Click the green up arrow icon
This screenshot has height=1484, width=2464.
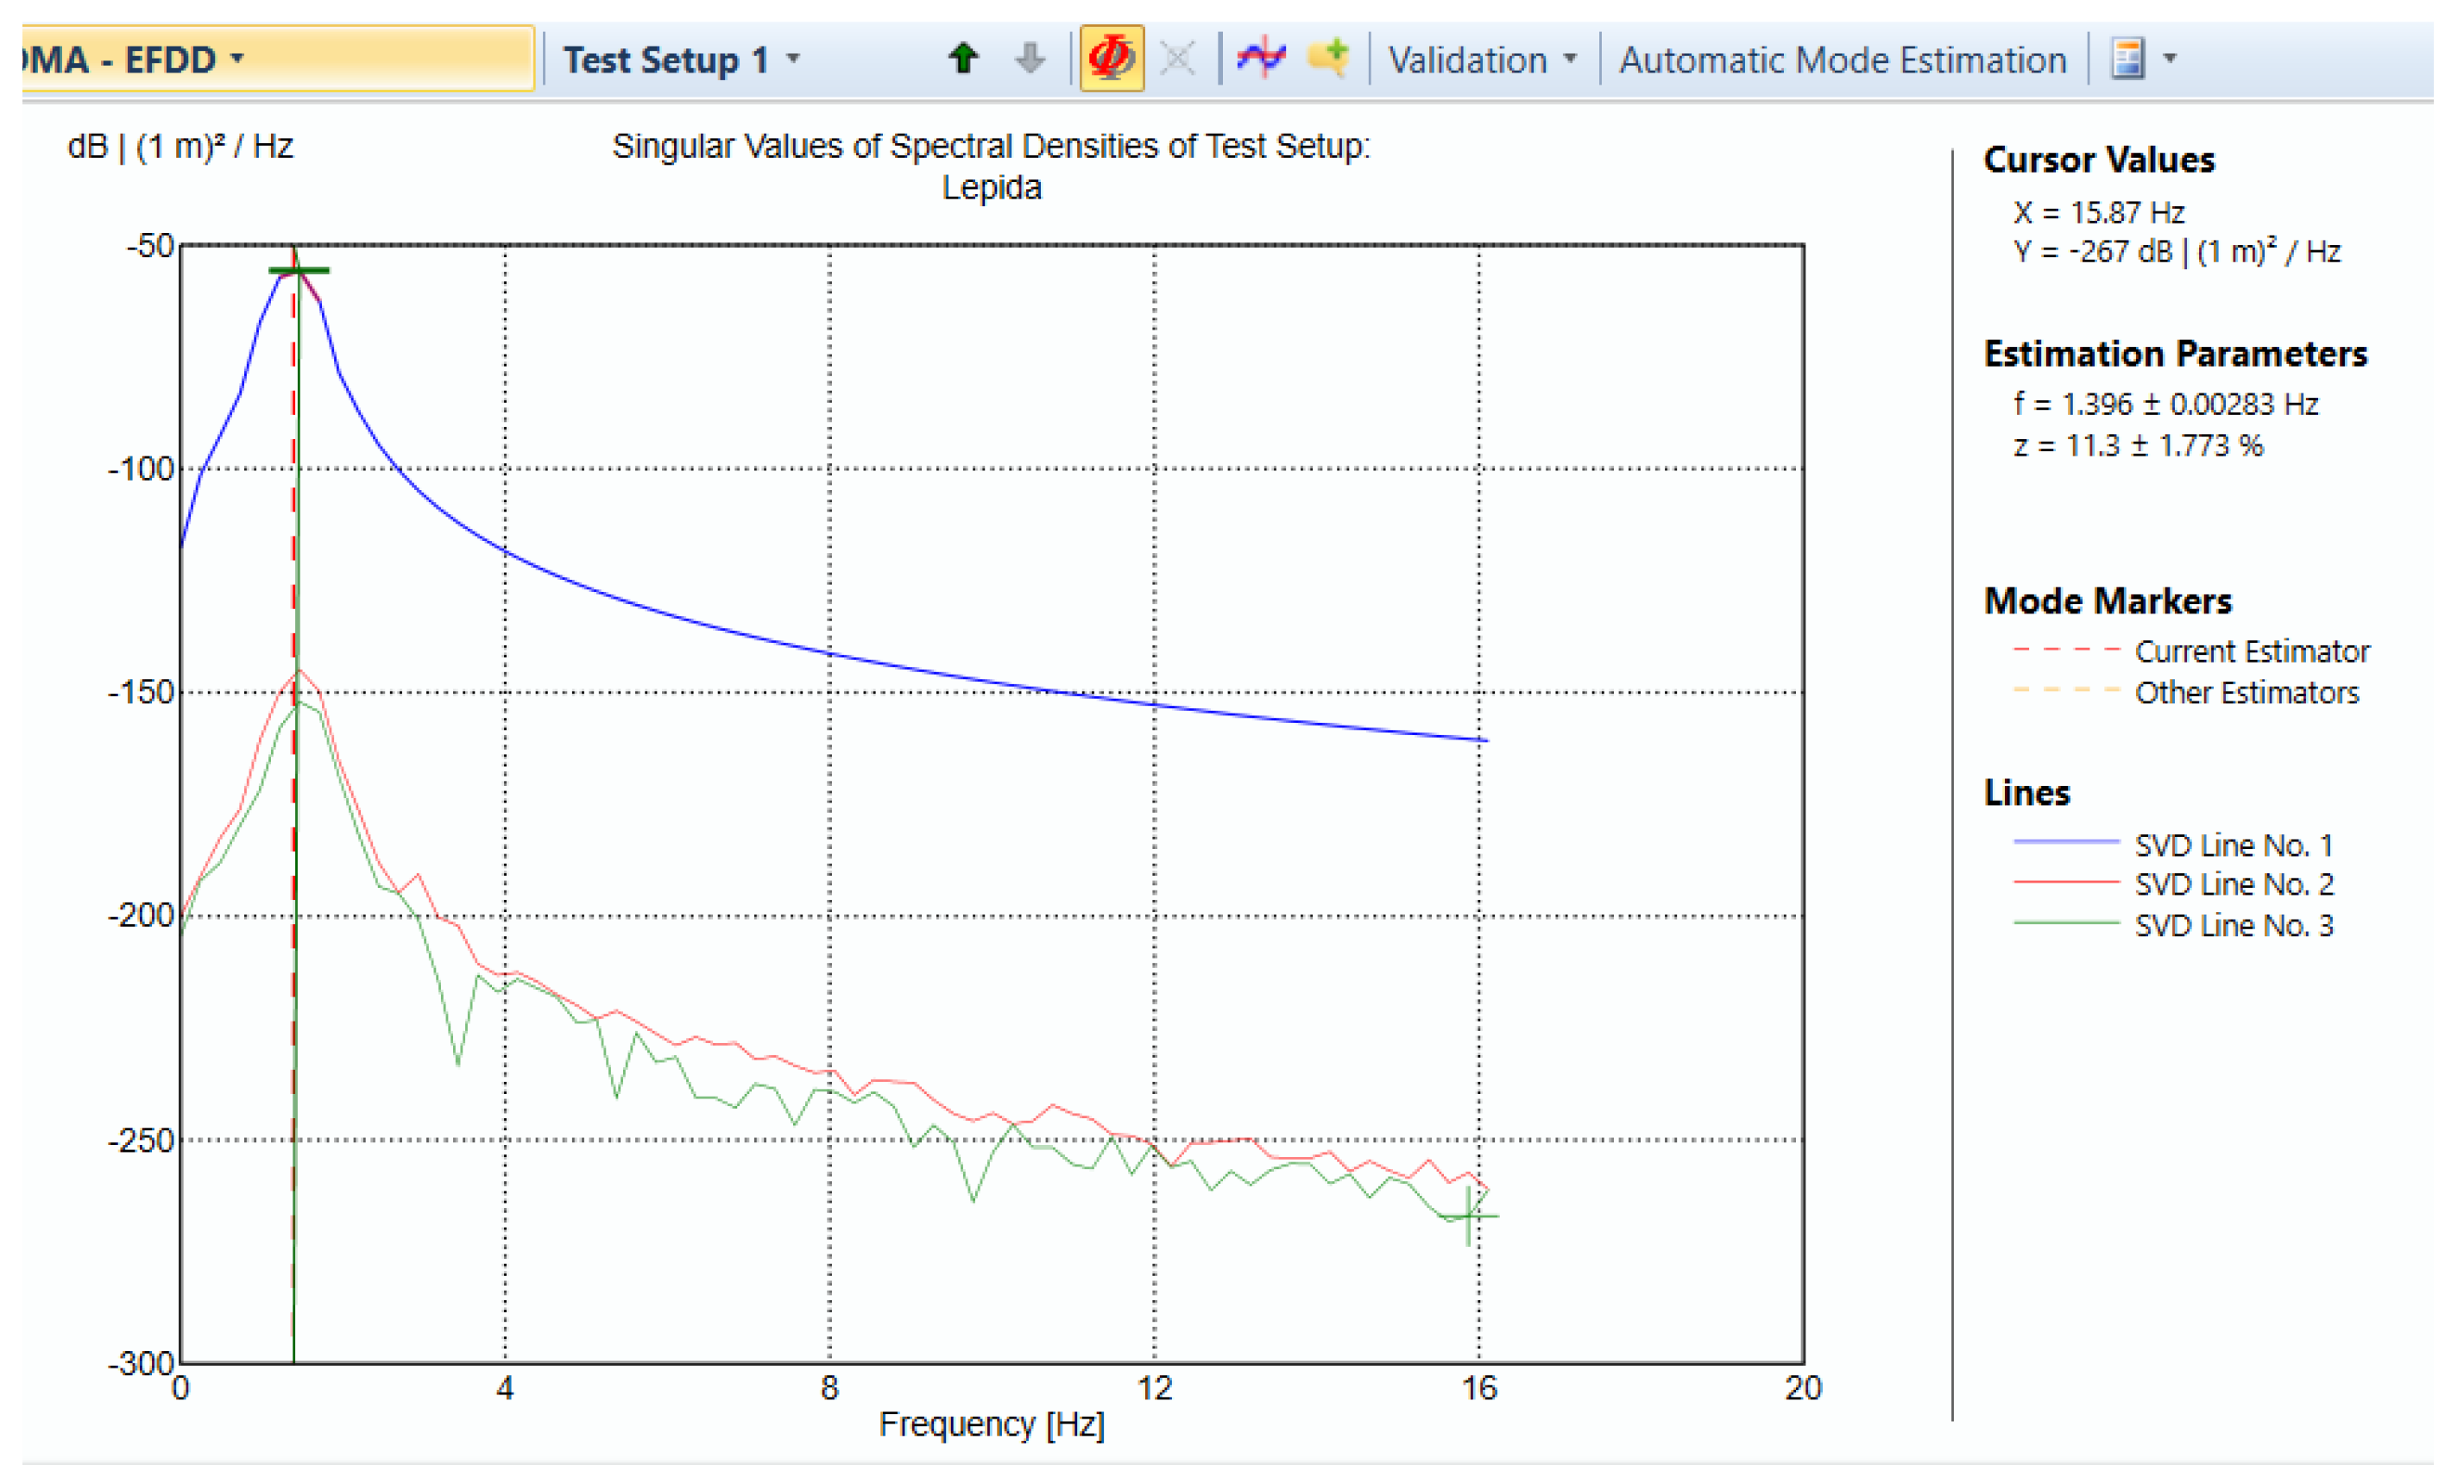pos(963,59)
